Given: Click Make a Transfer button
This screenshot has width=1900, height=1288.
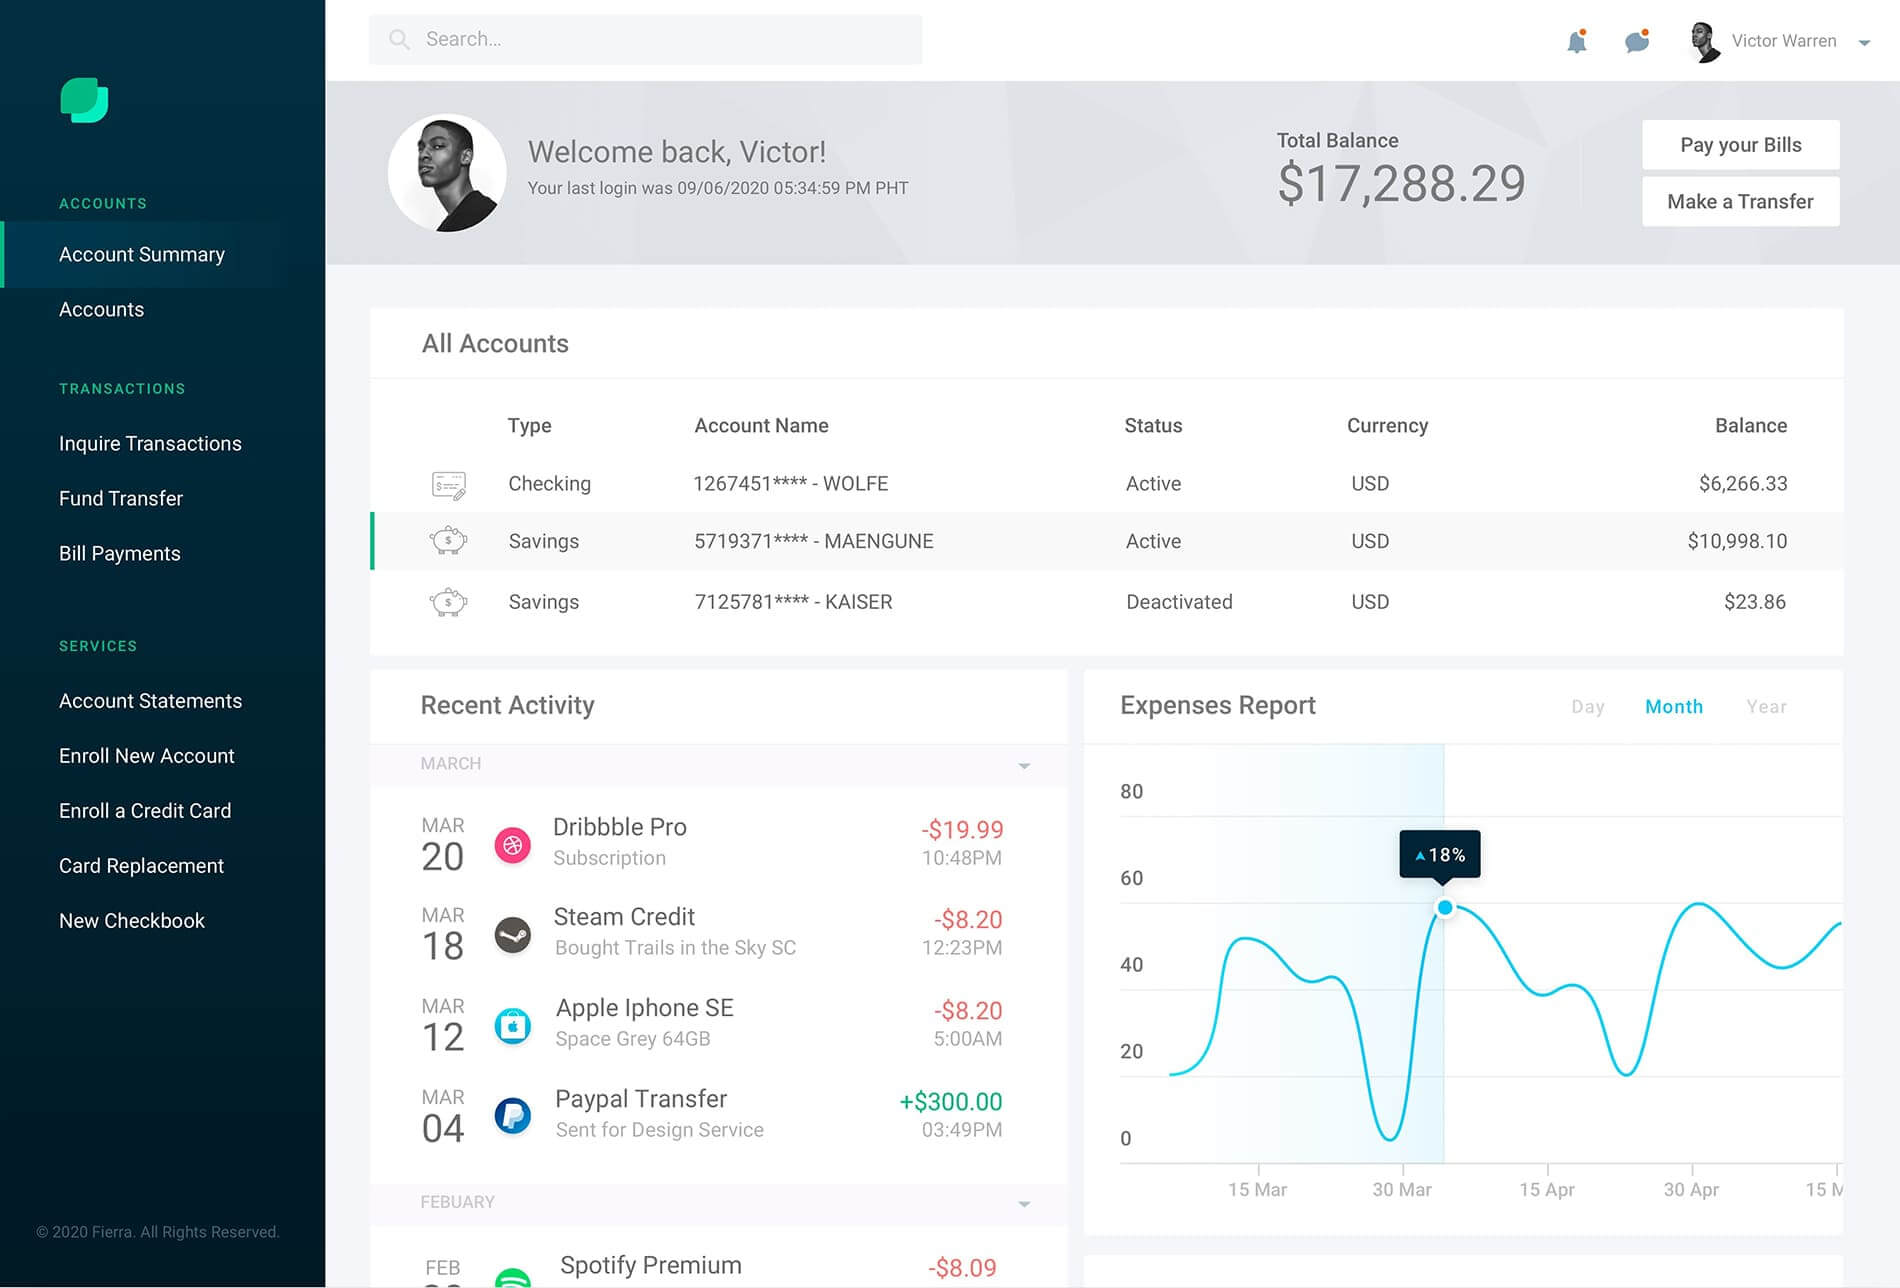Looking at the screenshot, I should (x=1740, y=202).
